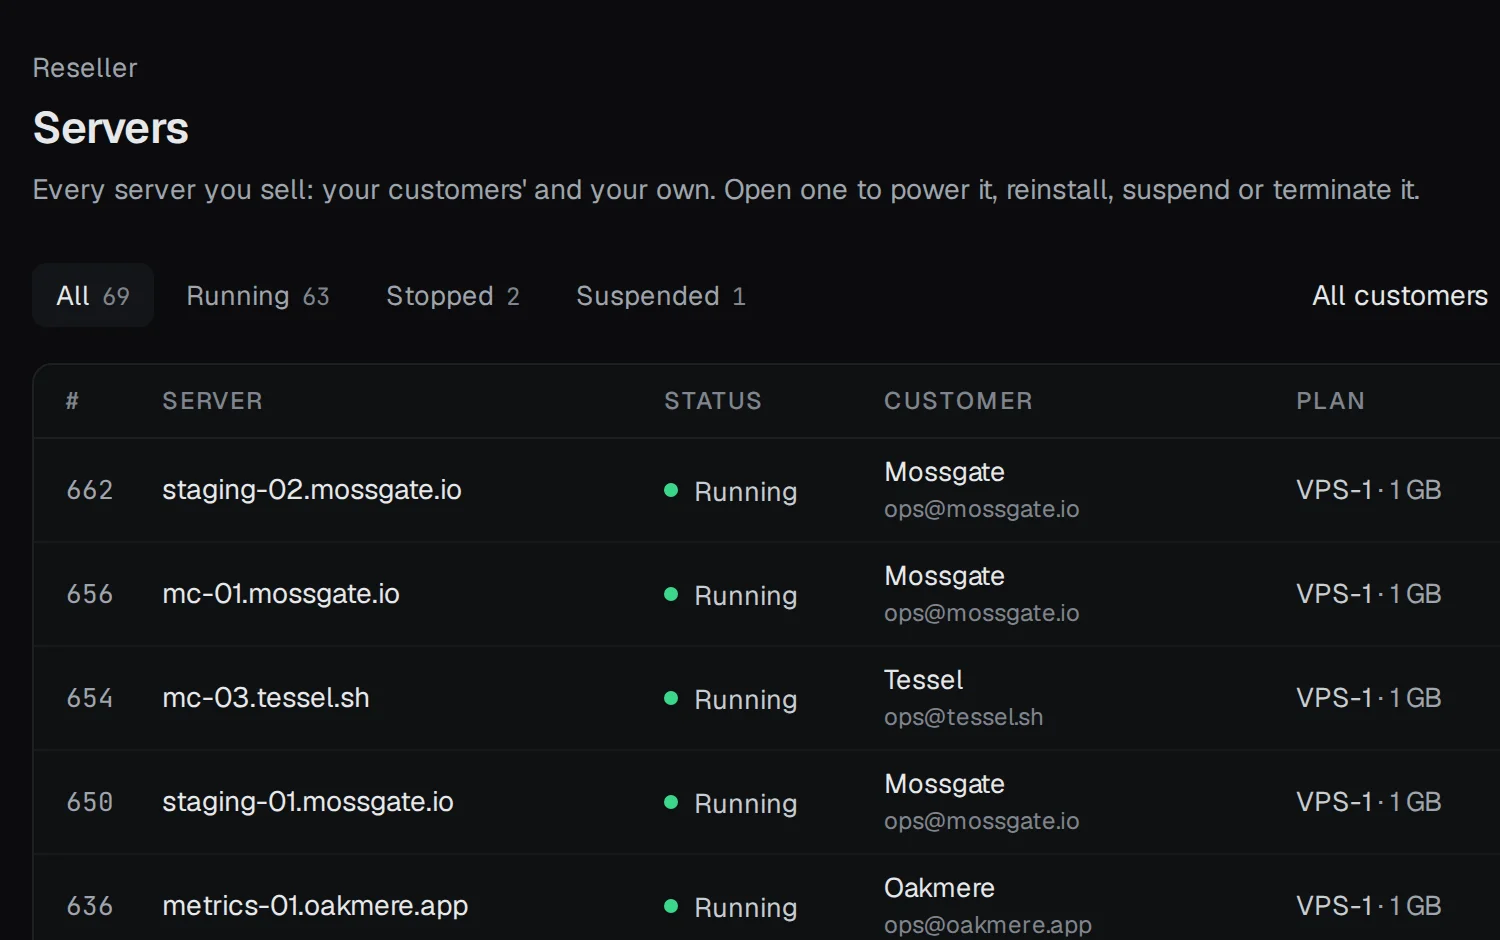The height and width of the screenshot is (940, 1500).
Task: Click Running status of staging-01.mossgate.io
Action: [x=731, y=803]
